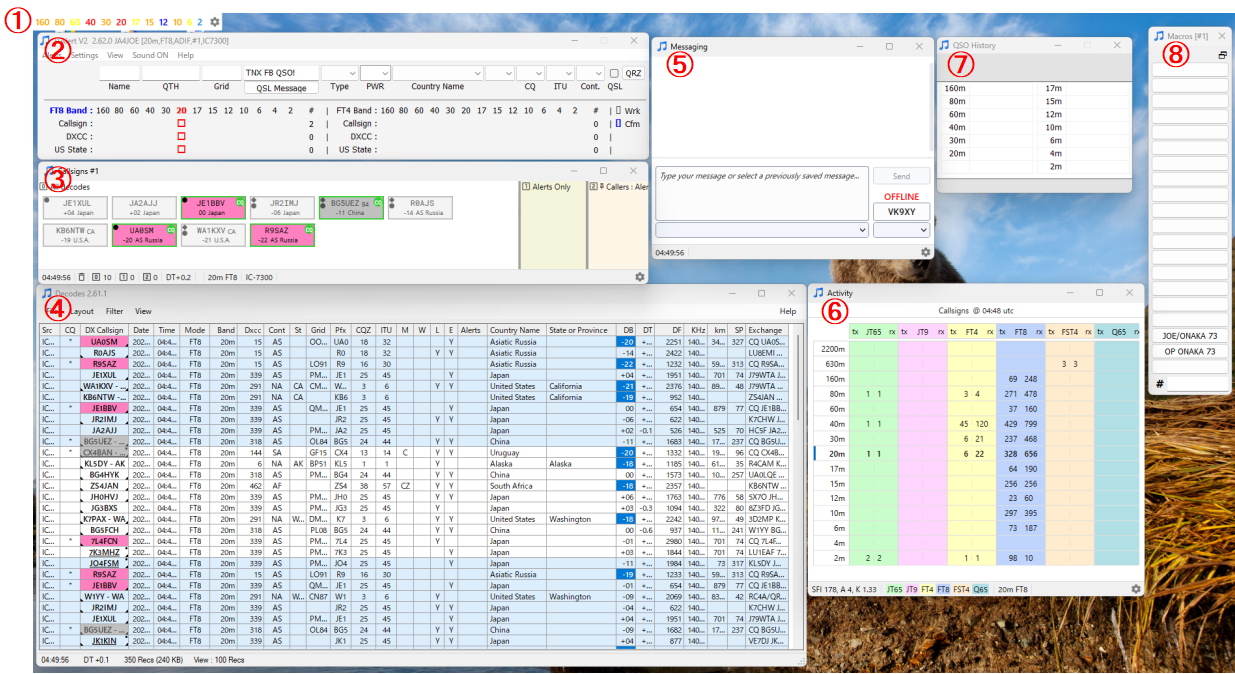Open the CQ zone dropdown
Viewport: 1235px width, 674px height.
(530, 73)
